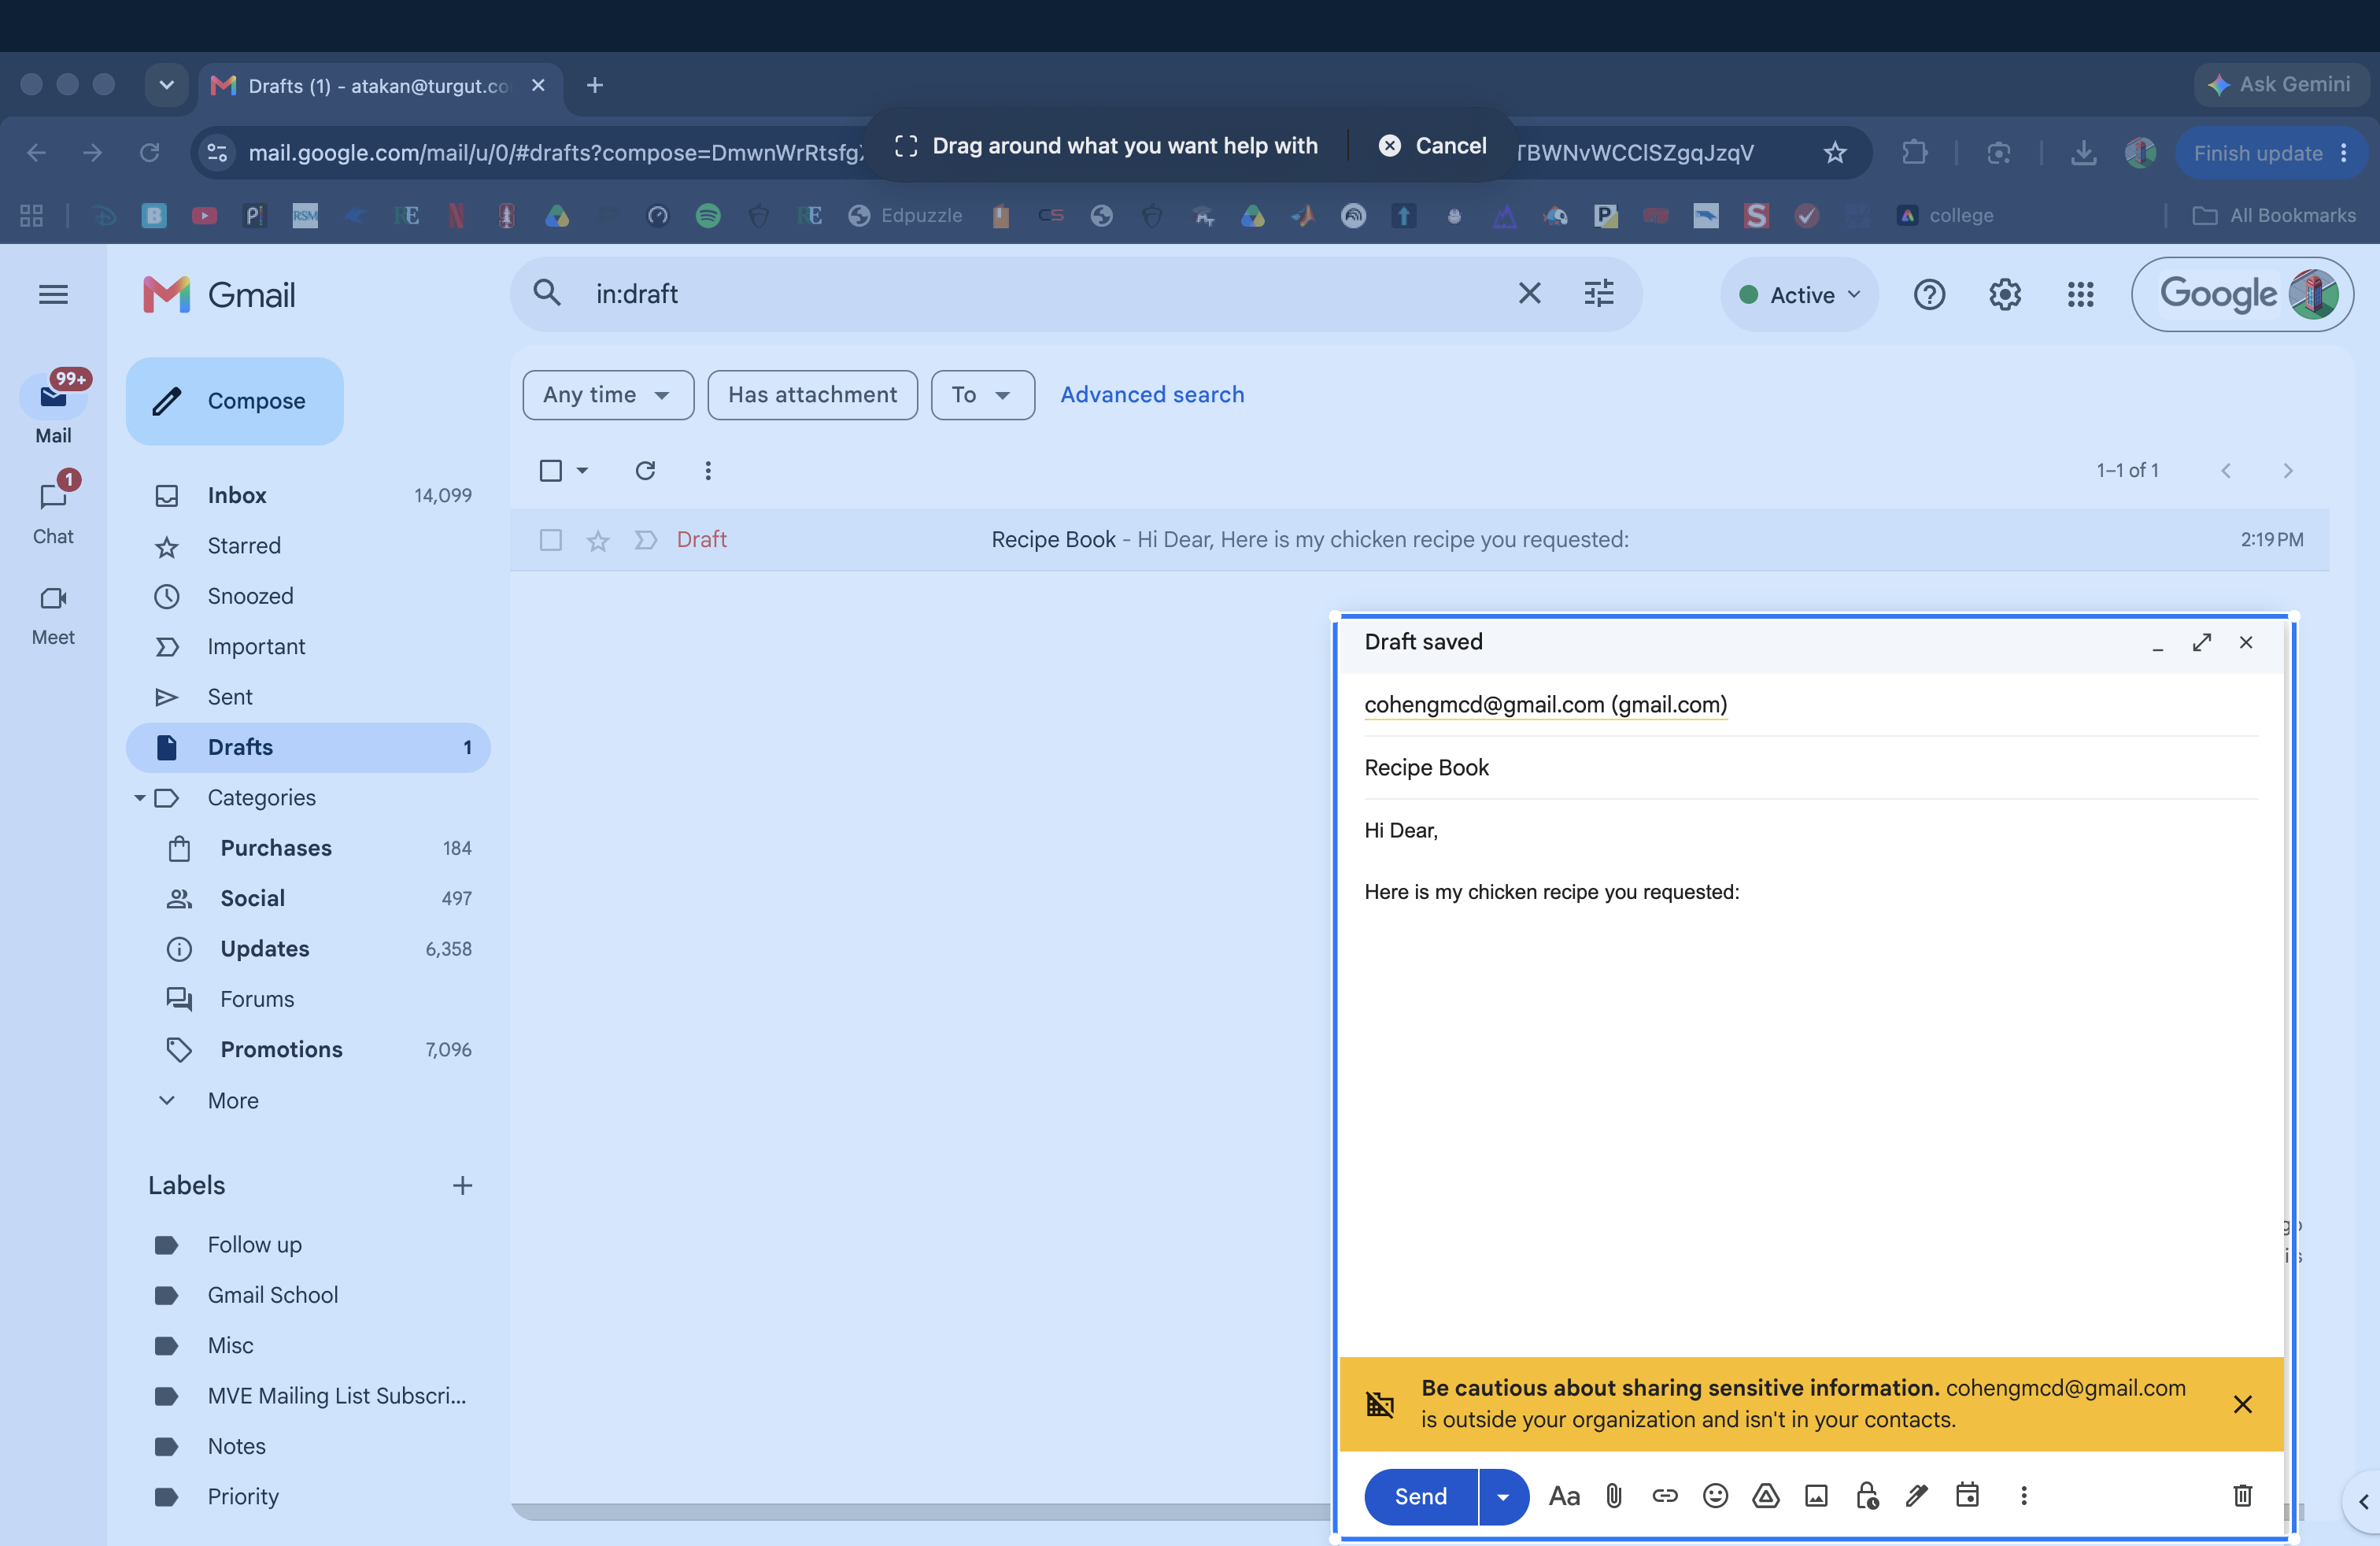
Task: Show search options filter icon
Action: coord(1599,293)
